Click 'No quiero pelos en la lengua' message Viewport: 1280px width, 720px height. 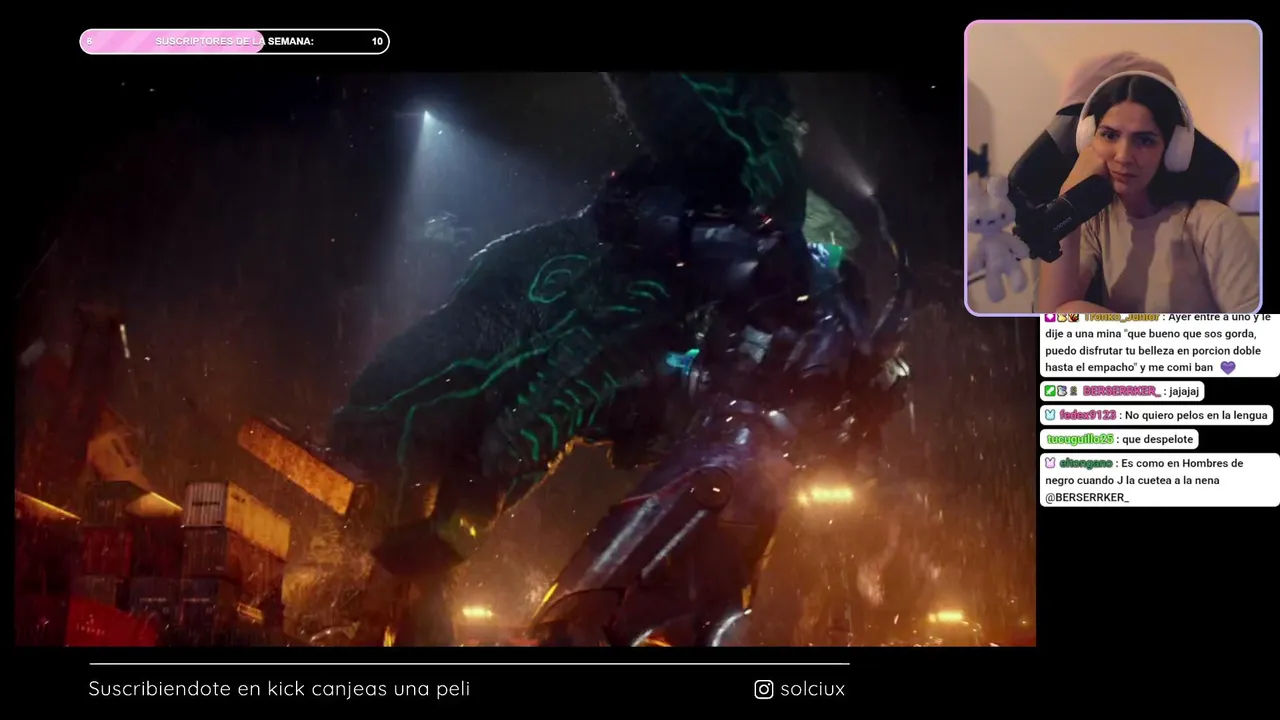(1196, 415)
